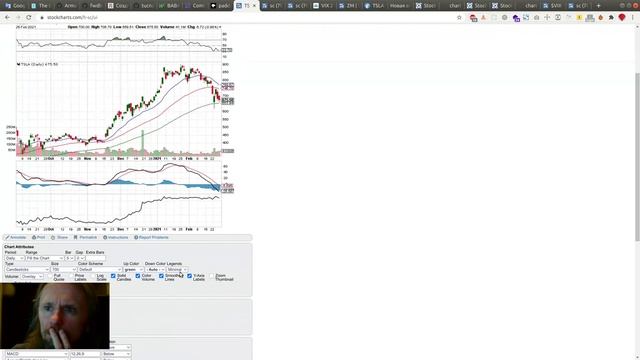
Task: Open the Up Color dropdown set to green
Action: (133, 269)
